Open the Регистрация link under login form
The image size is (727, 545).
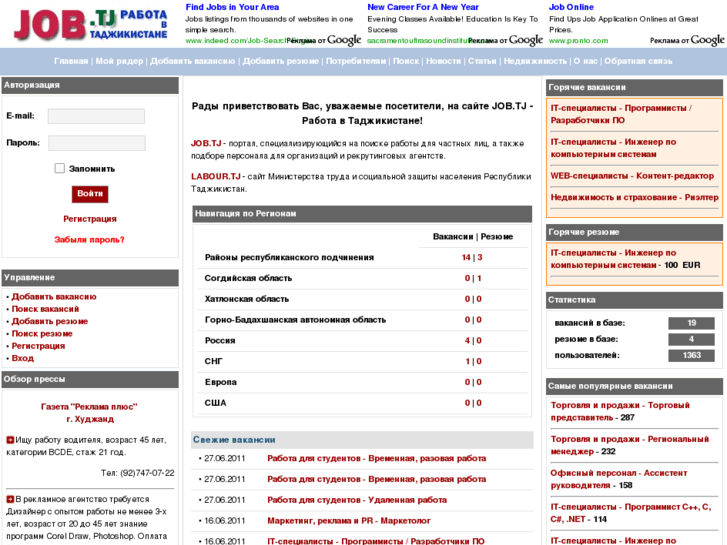pos(90,219)
